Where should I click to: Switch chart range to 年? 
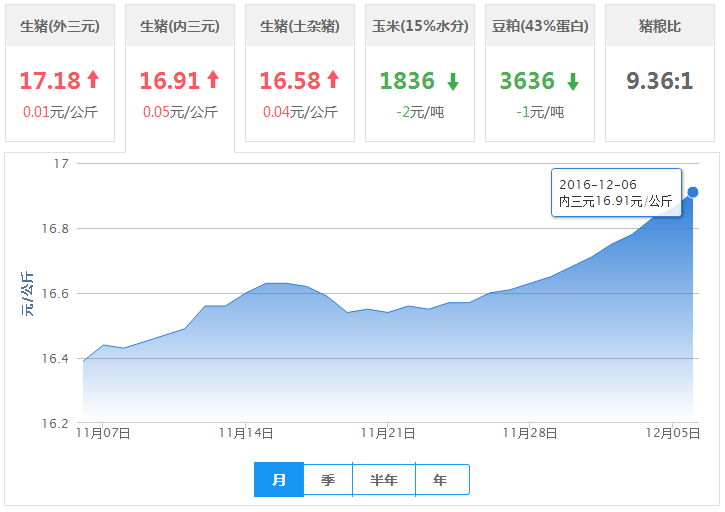click(442, 480)
